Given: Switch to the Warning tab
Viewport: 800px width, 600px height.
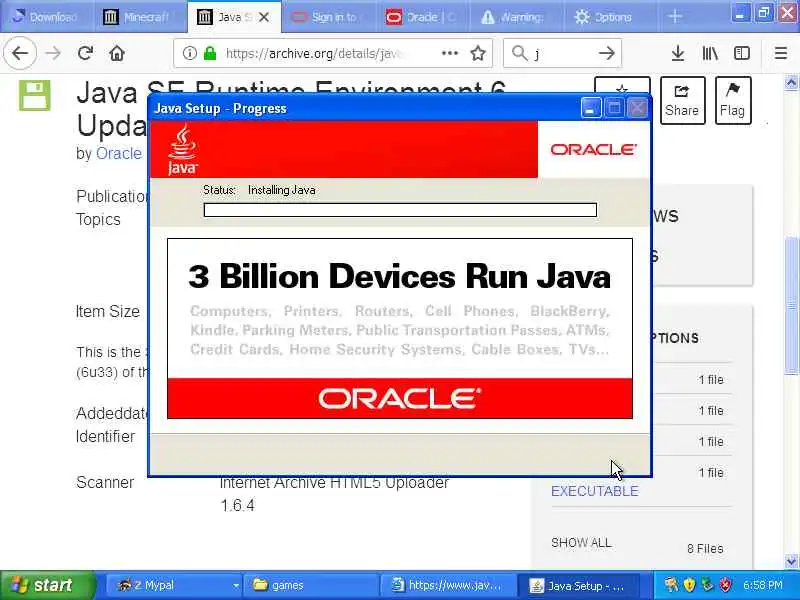Looking at the screenshot, I should [x=517, y=17].
